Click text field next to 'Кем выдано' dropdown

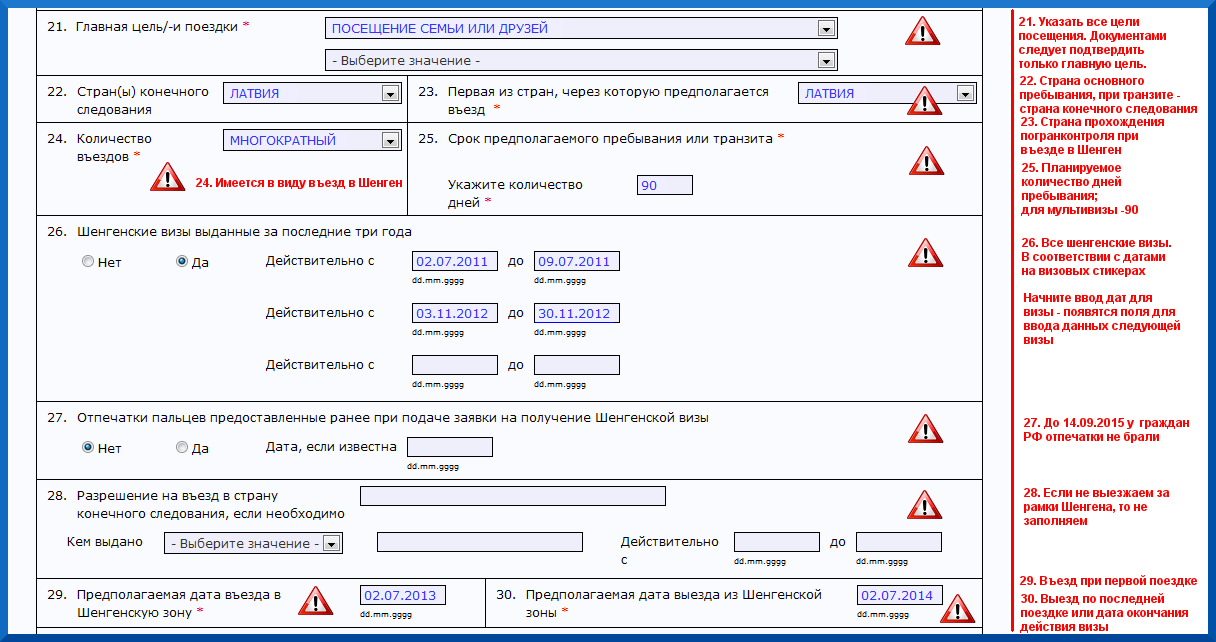coord(480,542)
